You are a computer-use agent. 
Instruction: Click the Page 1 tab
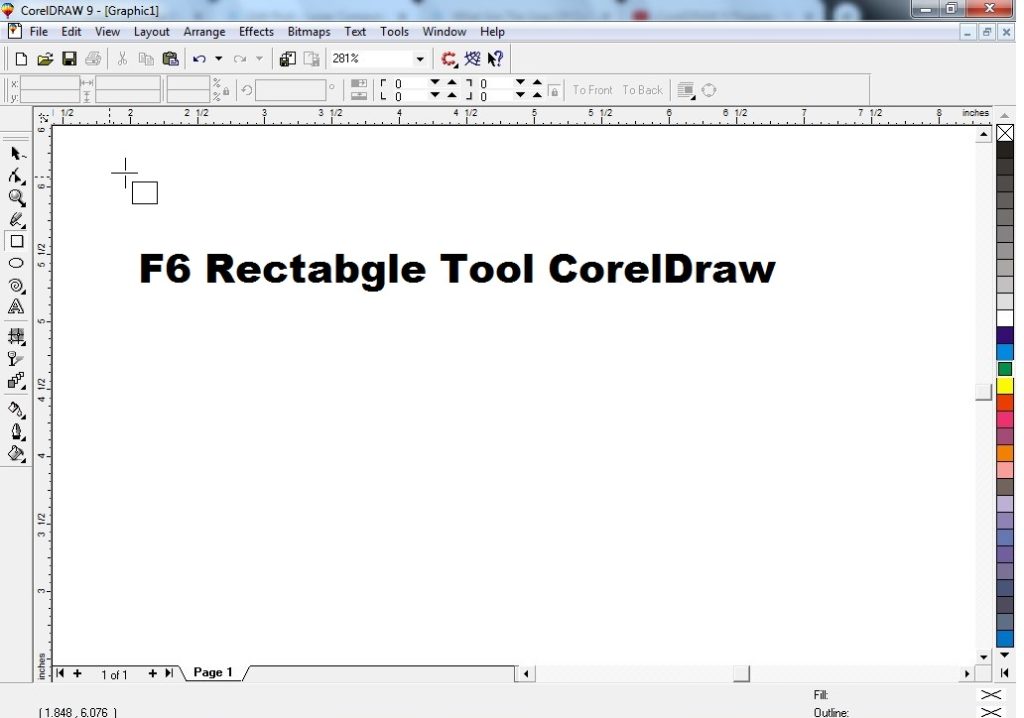211,672
